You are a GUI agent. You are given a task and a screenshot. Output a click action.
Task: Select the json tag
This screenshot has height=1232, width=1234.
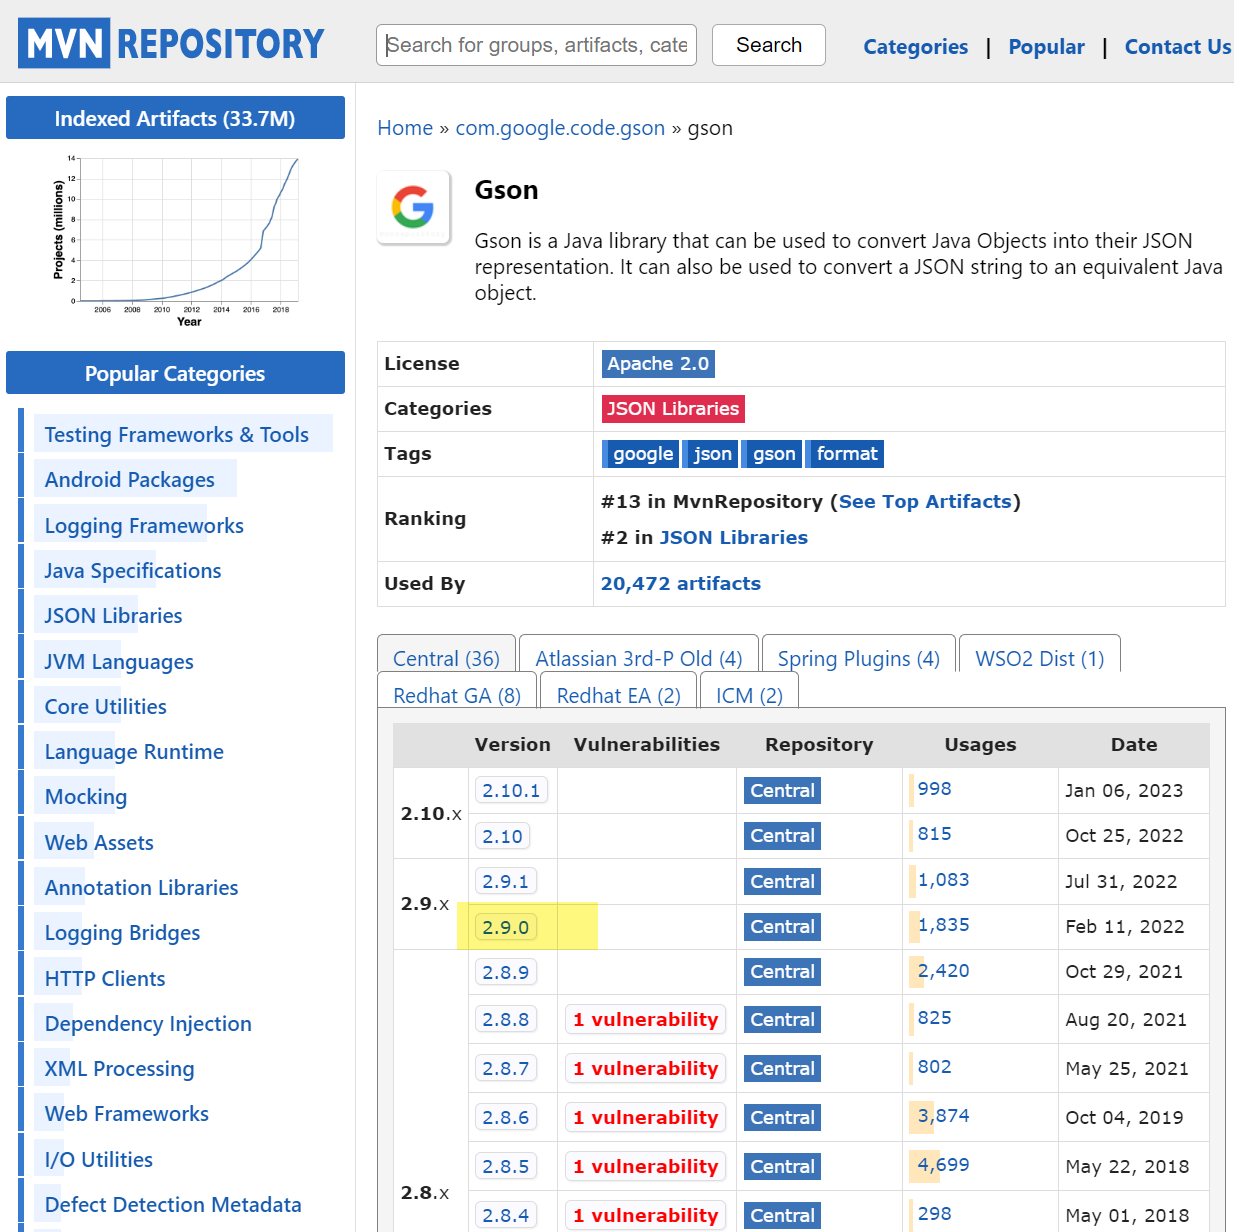click(x=711, y=454)
